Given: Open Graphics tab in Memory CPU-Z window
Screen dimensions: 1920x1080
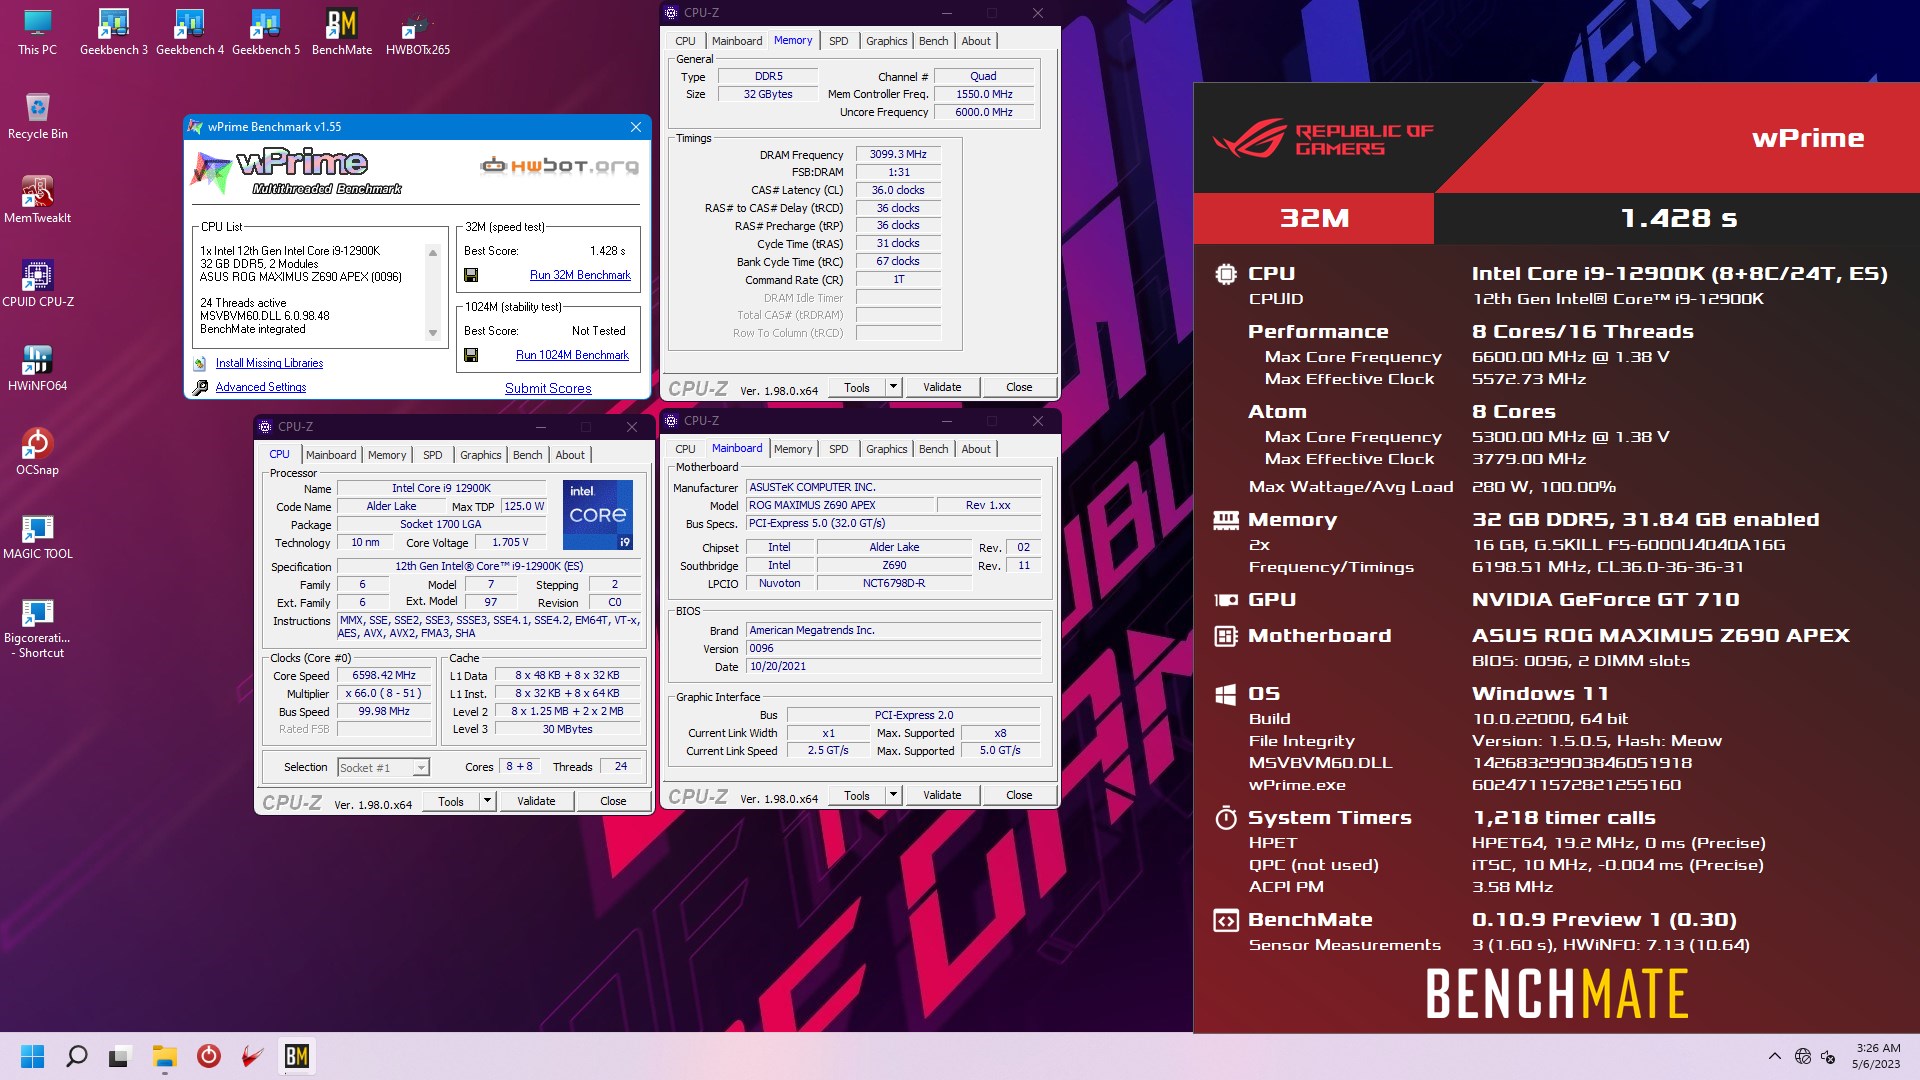Looking at the screenshot, I should 886,41.
